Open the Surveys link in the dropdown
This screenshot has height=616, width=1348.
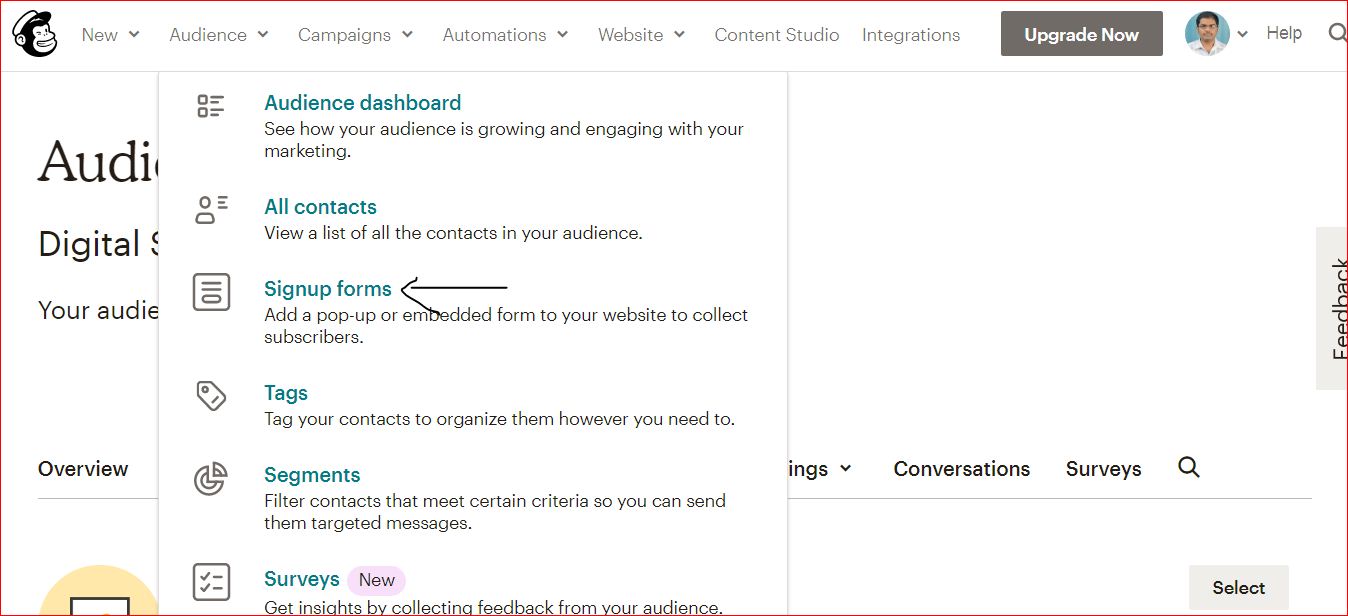point(302,579)
